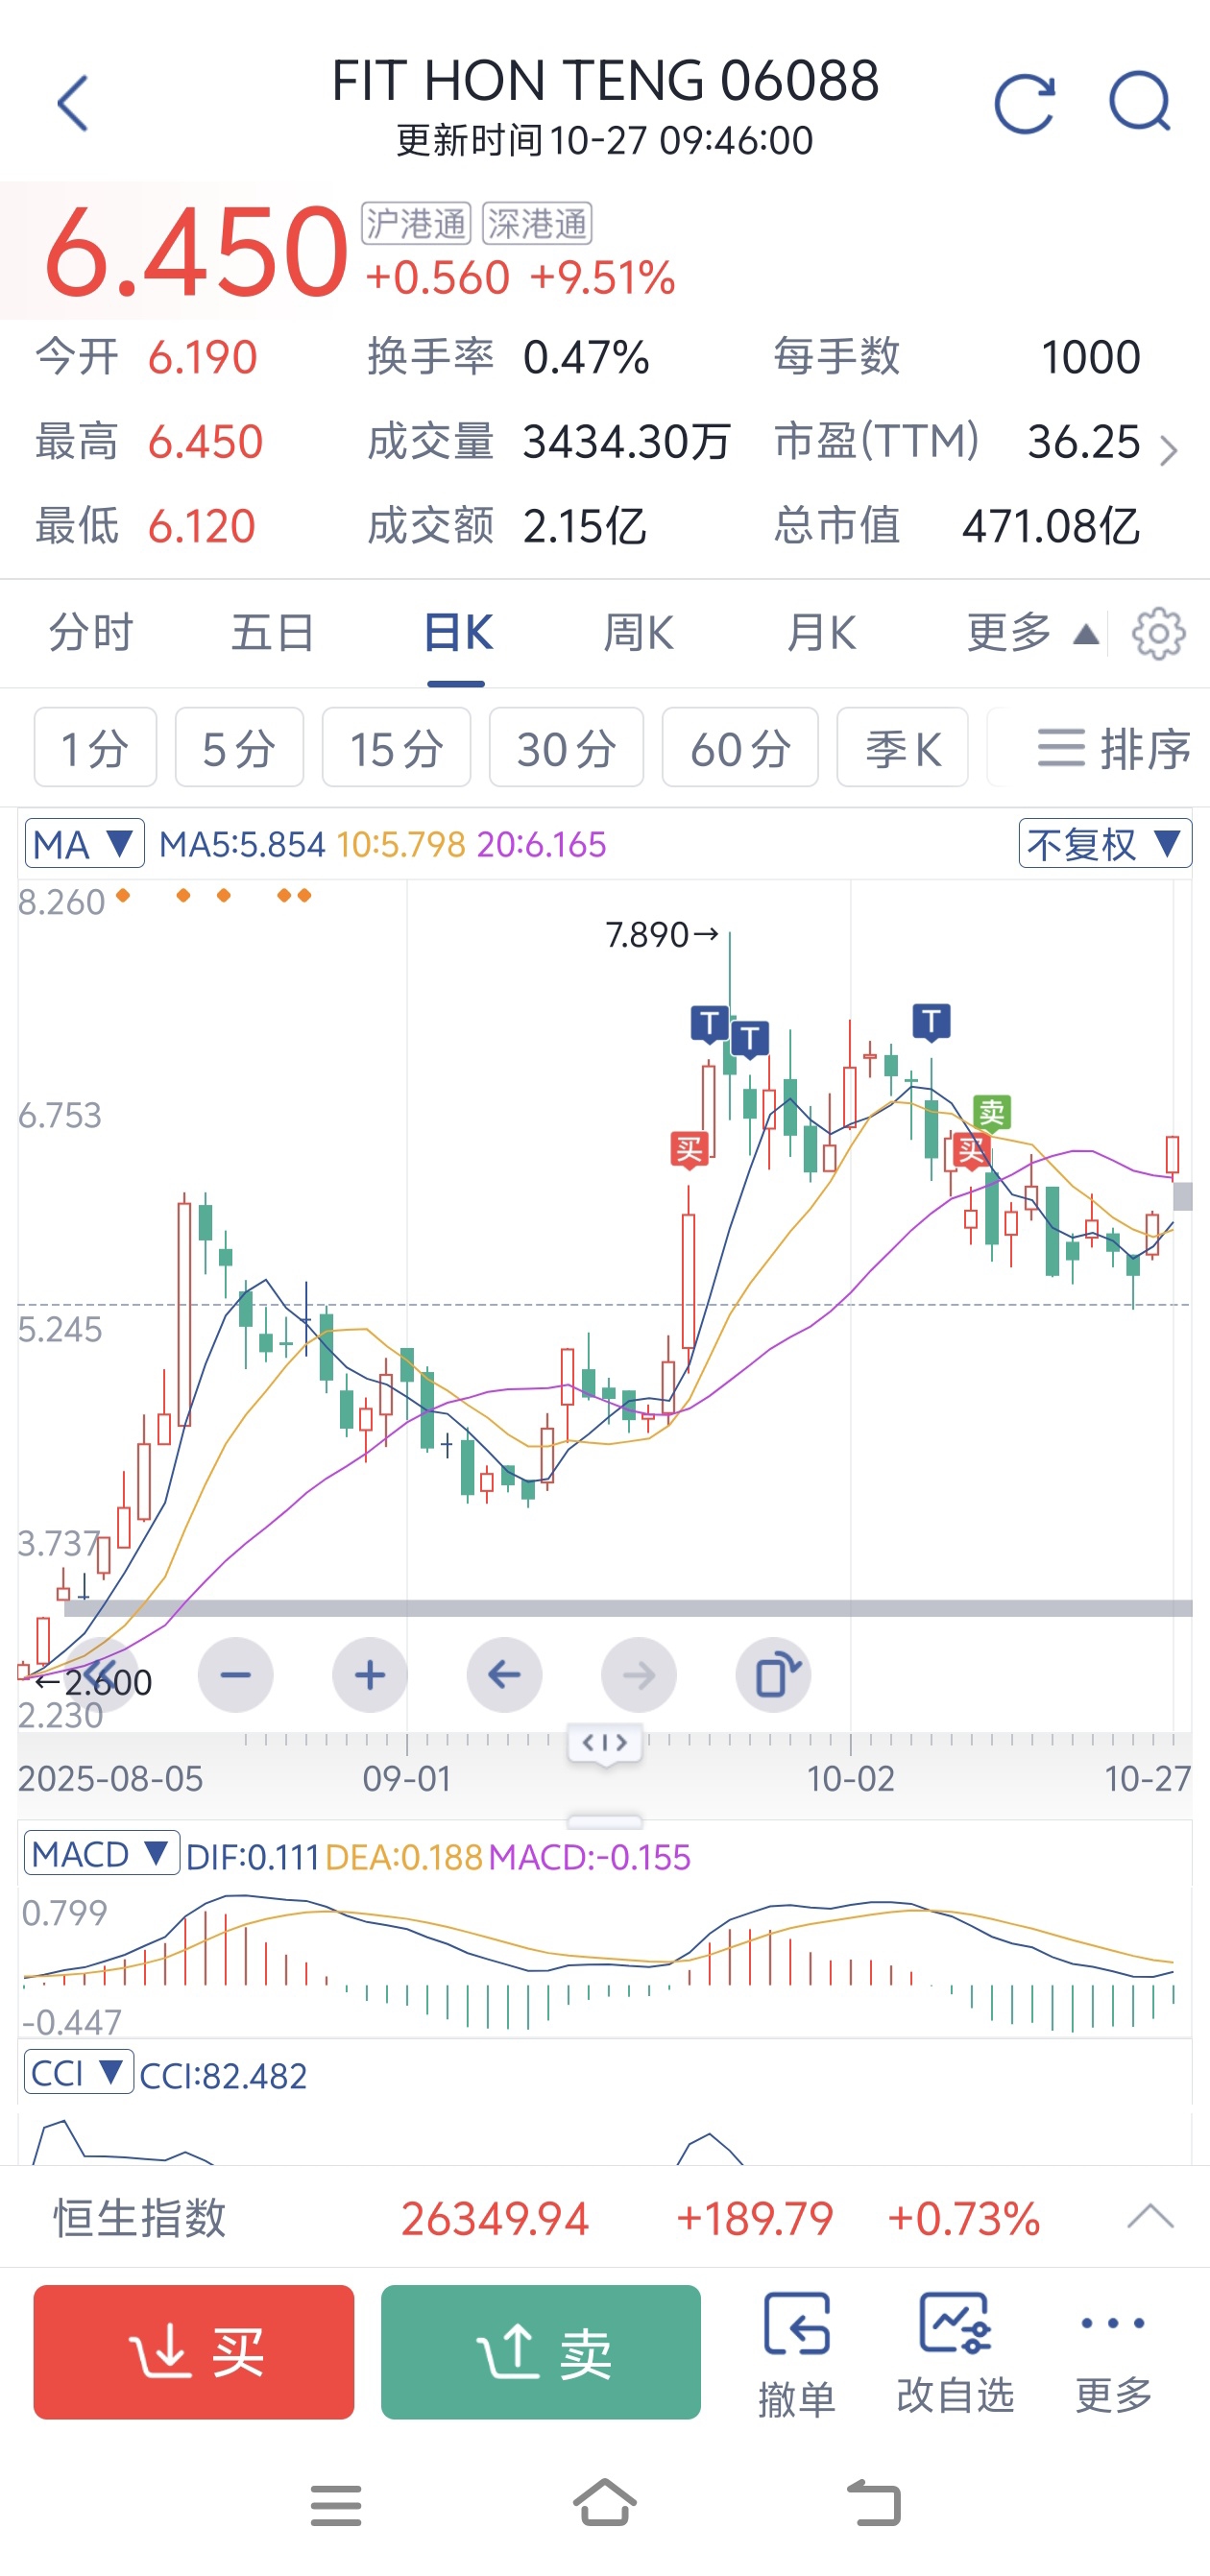The height and width of the screenshot is (2576, 1210).
Task: Move chart left with arrow button
Action: point(504,1675)
